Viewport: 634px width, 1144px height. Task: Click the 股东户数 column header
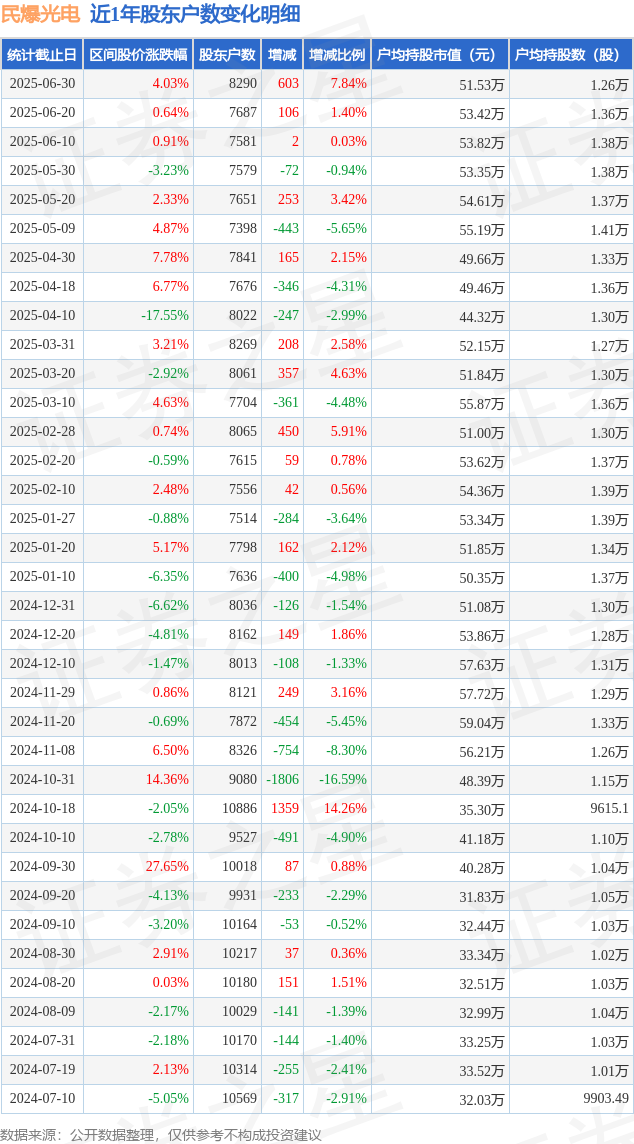tap(227, 55)
